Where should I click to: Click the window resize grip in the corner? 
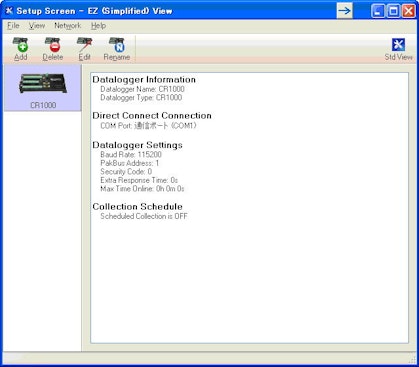[x=412, y=359]
